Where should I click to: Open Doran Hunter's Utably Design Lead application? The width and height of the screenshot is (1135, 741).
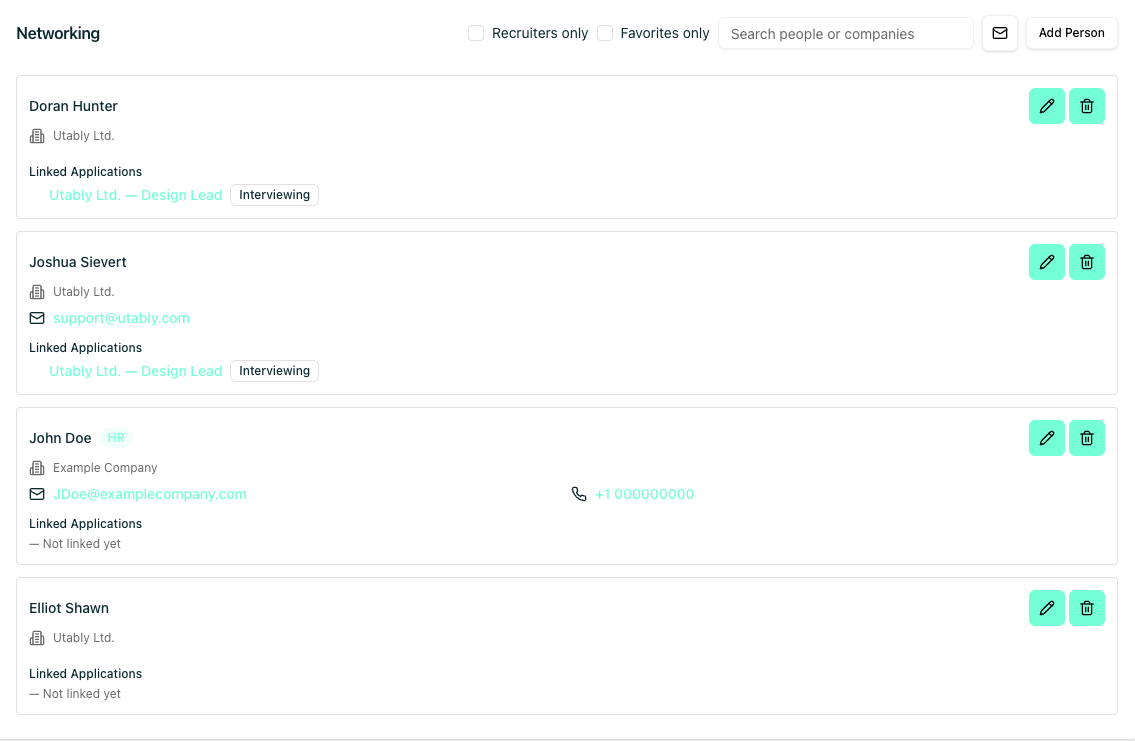pyautogui.click(x=135, y=195)
